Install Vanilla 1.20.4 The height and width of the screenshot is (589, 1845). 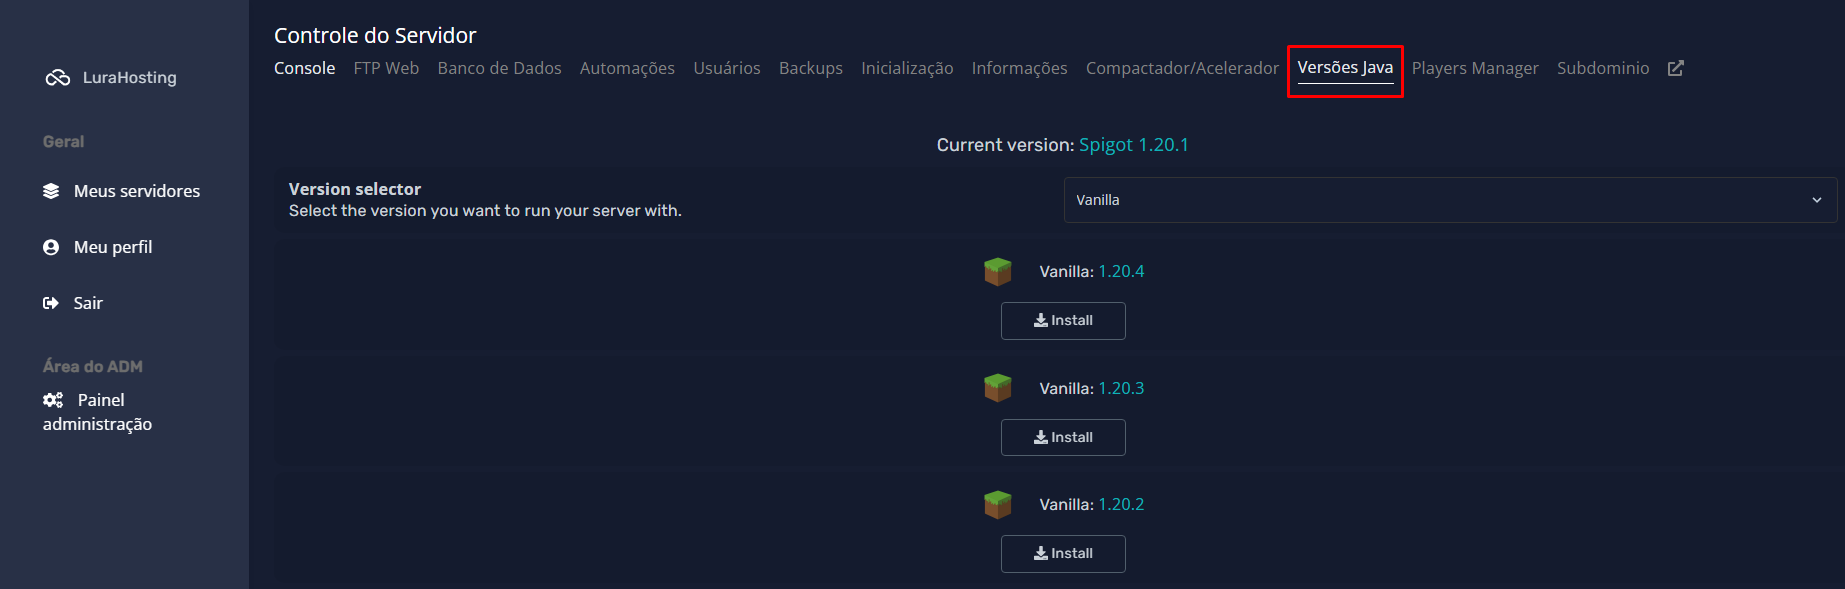point(1063,321)
